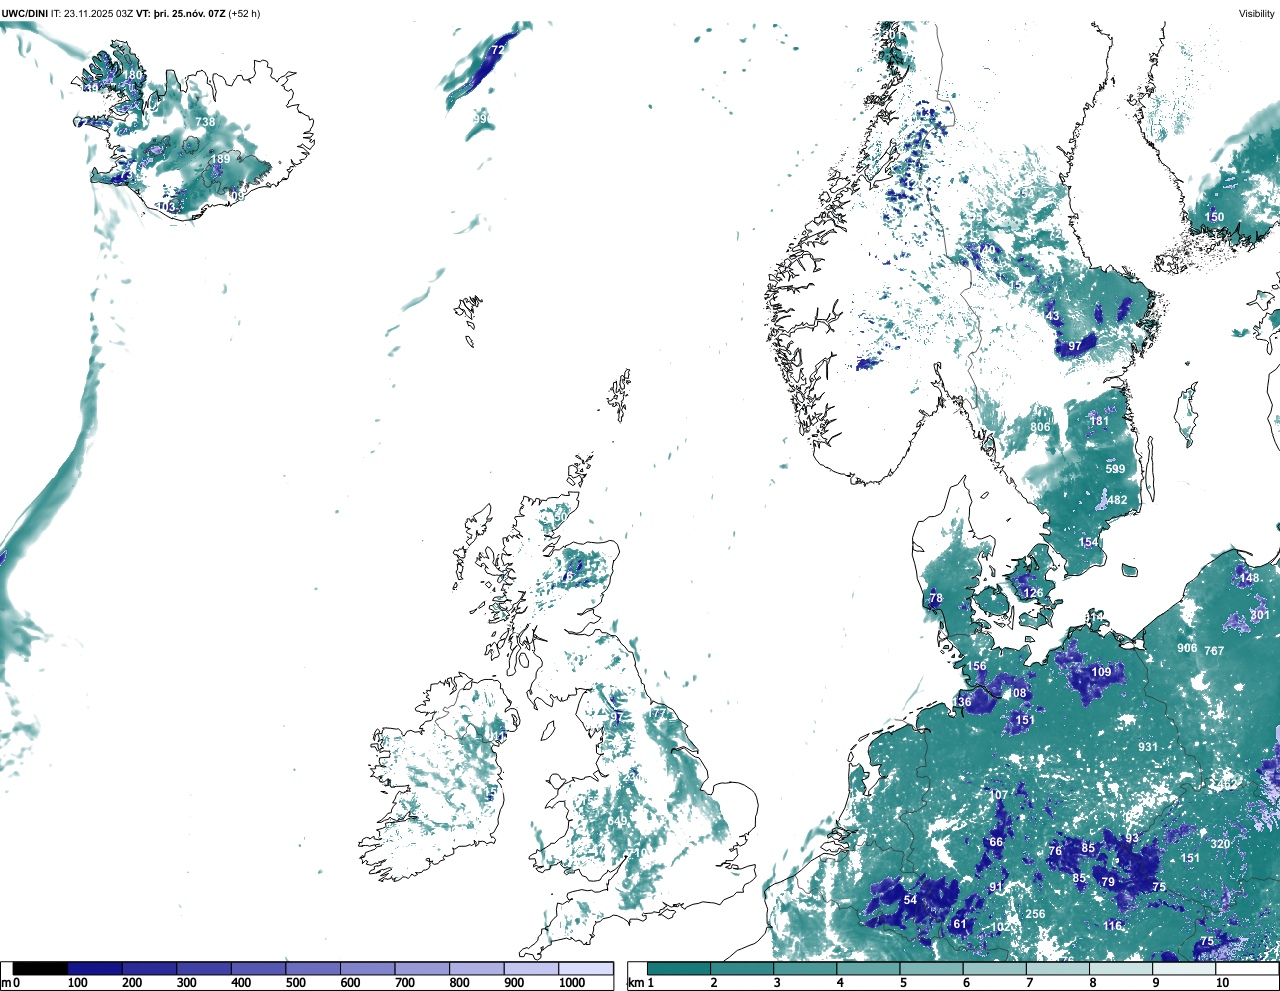Viewport: 1280px width, 991px height.
Task: Select the 700–800 m lavender legend block
Action: [x=422, y=968]
